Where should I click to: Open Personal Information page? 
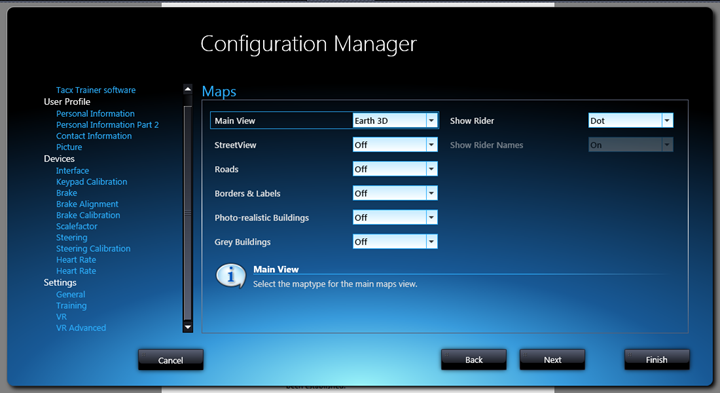[96, 113]
